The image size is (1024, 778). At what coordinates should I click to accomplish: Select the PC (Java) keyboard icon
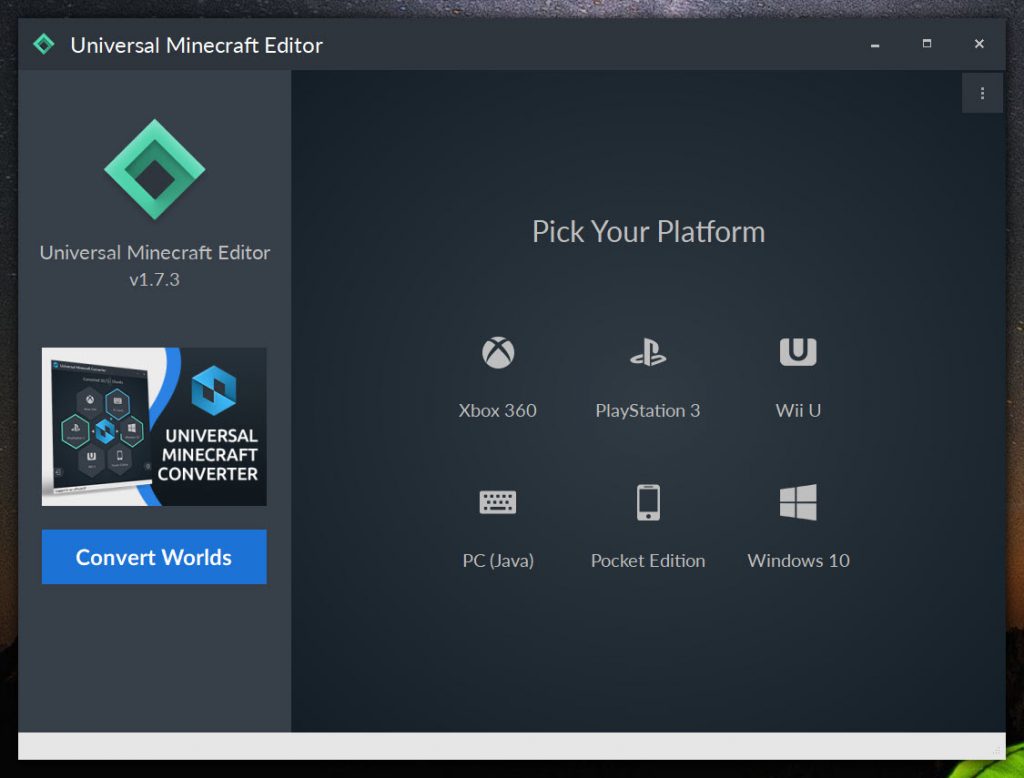tap(498, 502)
